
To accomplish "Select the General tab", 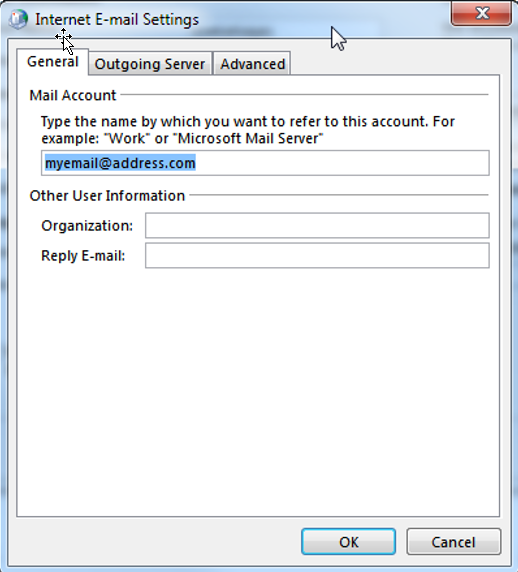I will [x=53, y=62].
